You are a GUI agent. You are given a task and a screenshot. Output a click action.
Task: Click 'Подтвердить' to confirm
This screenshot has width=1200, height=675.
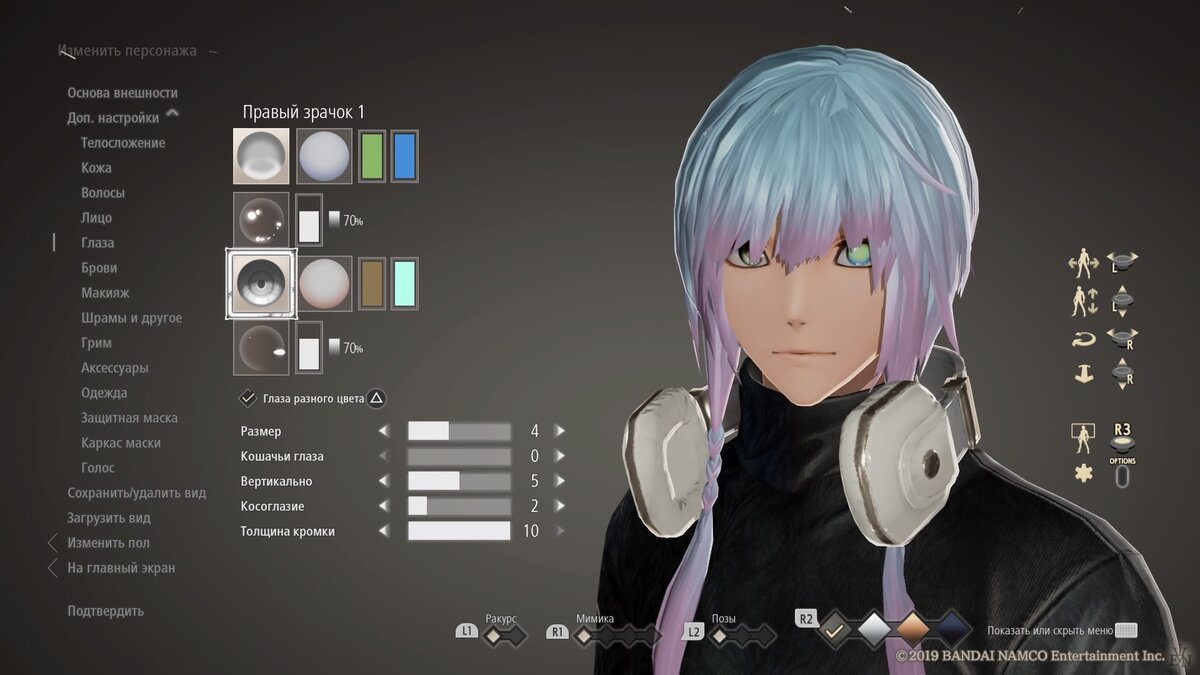coord(106,611)
